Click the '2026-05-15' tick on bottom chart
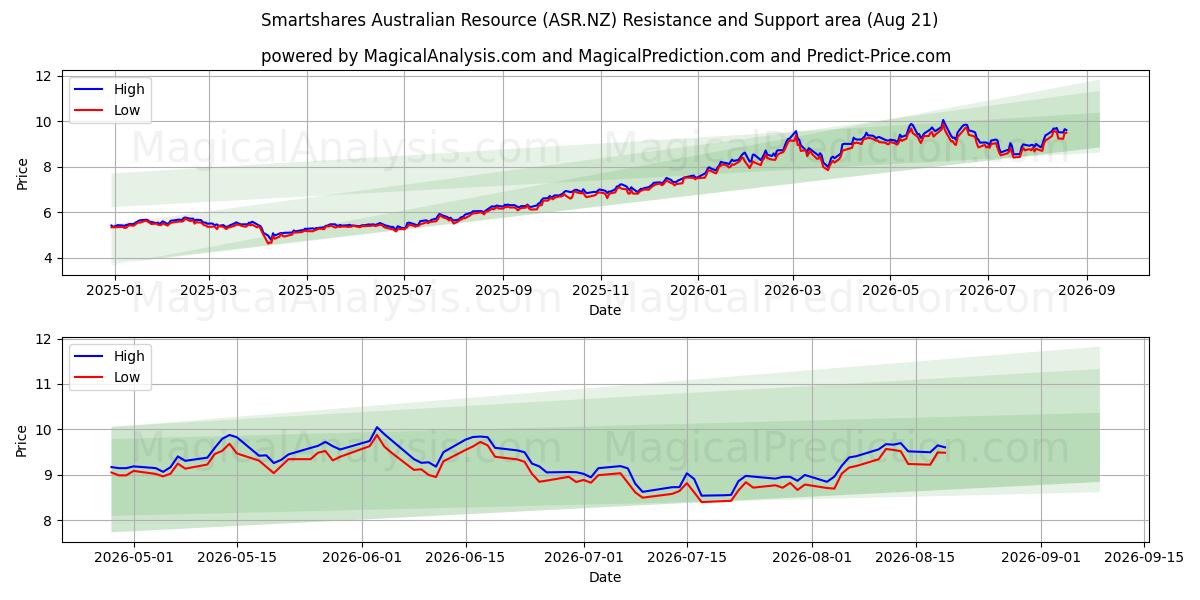The image size is (1200, 600). pos(237,558)
